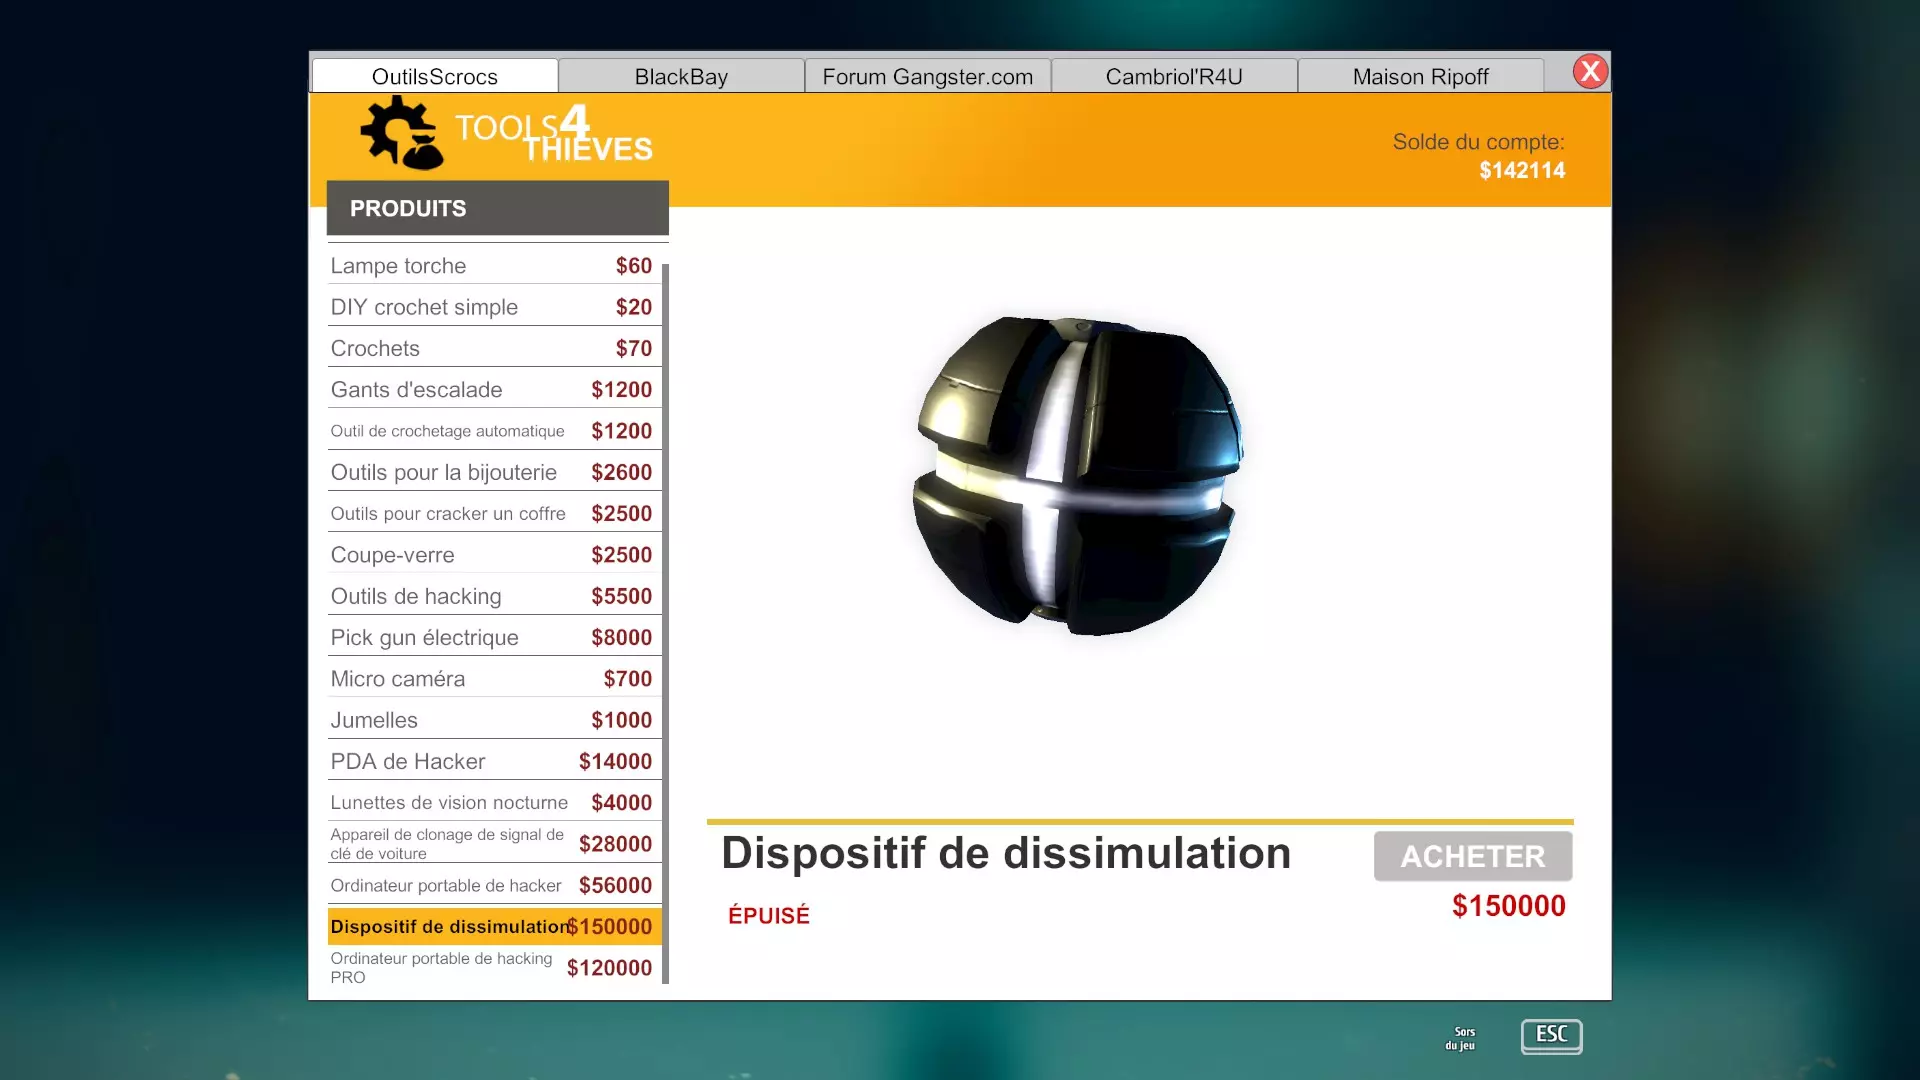Pick the PDA de Hacker product
Screen dimensions: 1920x1080
(492, 762)
